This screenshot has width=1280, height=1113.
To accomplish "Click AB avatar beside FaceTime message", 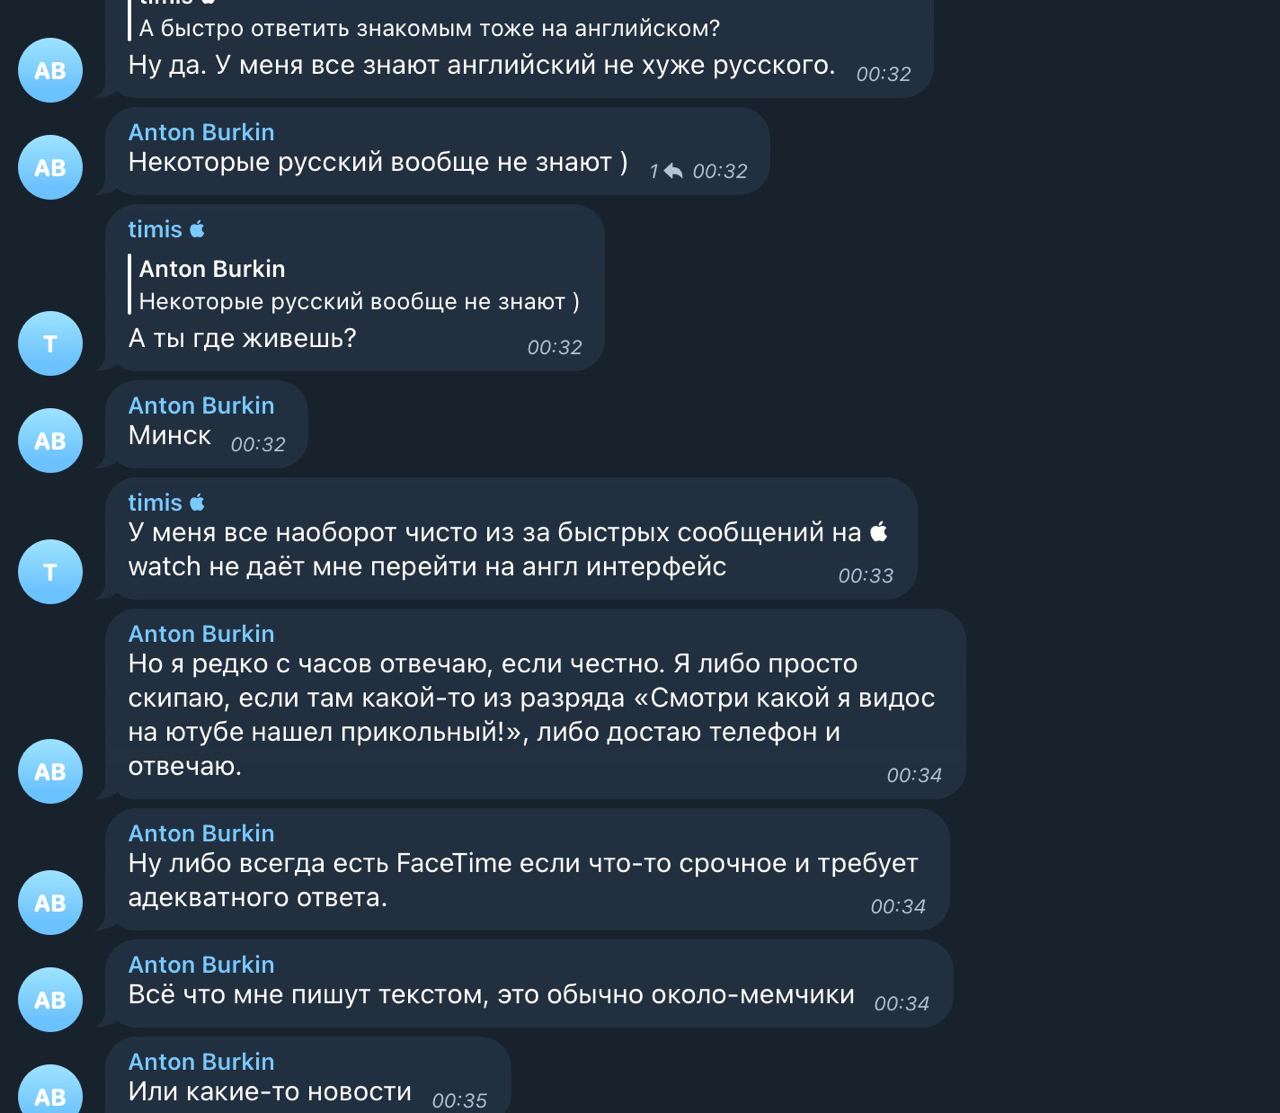I will point(50,902).
